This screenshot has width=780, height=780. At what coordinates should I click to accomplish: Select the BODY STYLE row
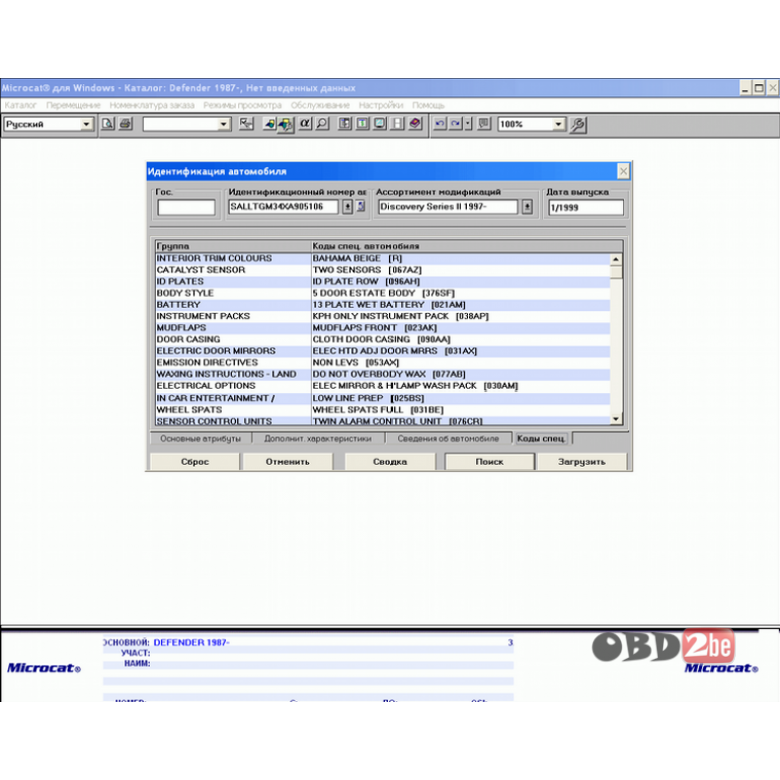tap(383, 293)
